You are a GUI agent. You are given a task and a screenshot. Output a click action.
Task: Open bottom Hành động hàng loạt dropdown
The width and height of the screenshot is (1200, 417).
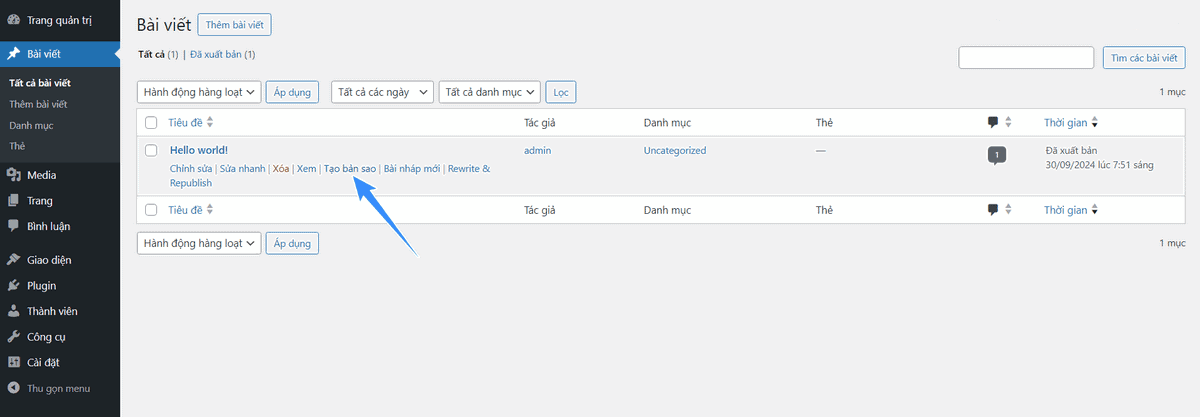coord(199,243)
